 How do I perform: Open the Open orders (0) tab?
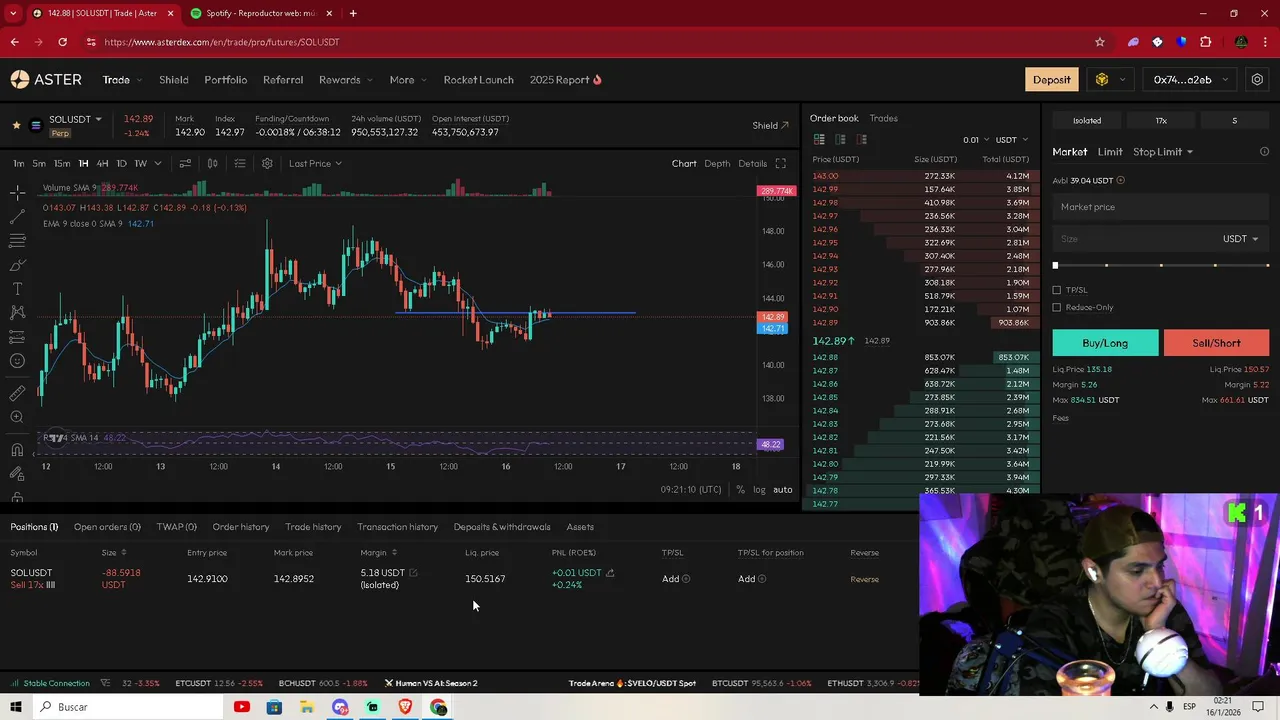pyautogui.click(x=107, y=527)
